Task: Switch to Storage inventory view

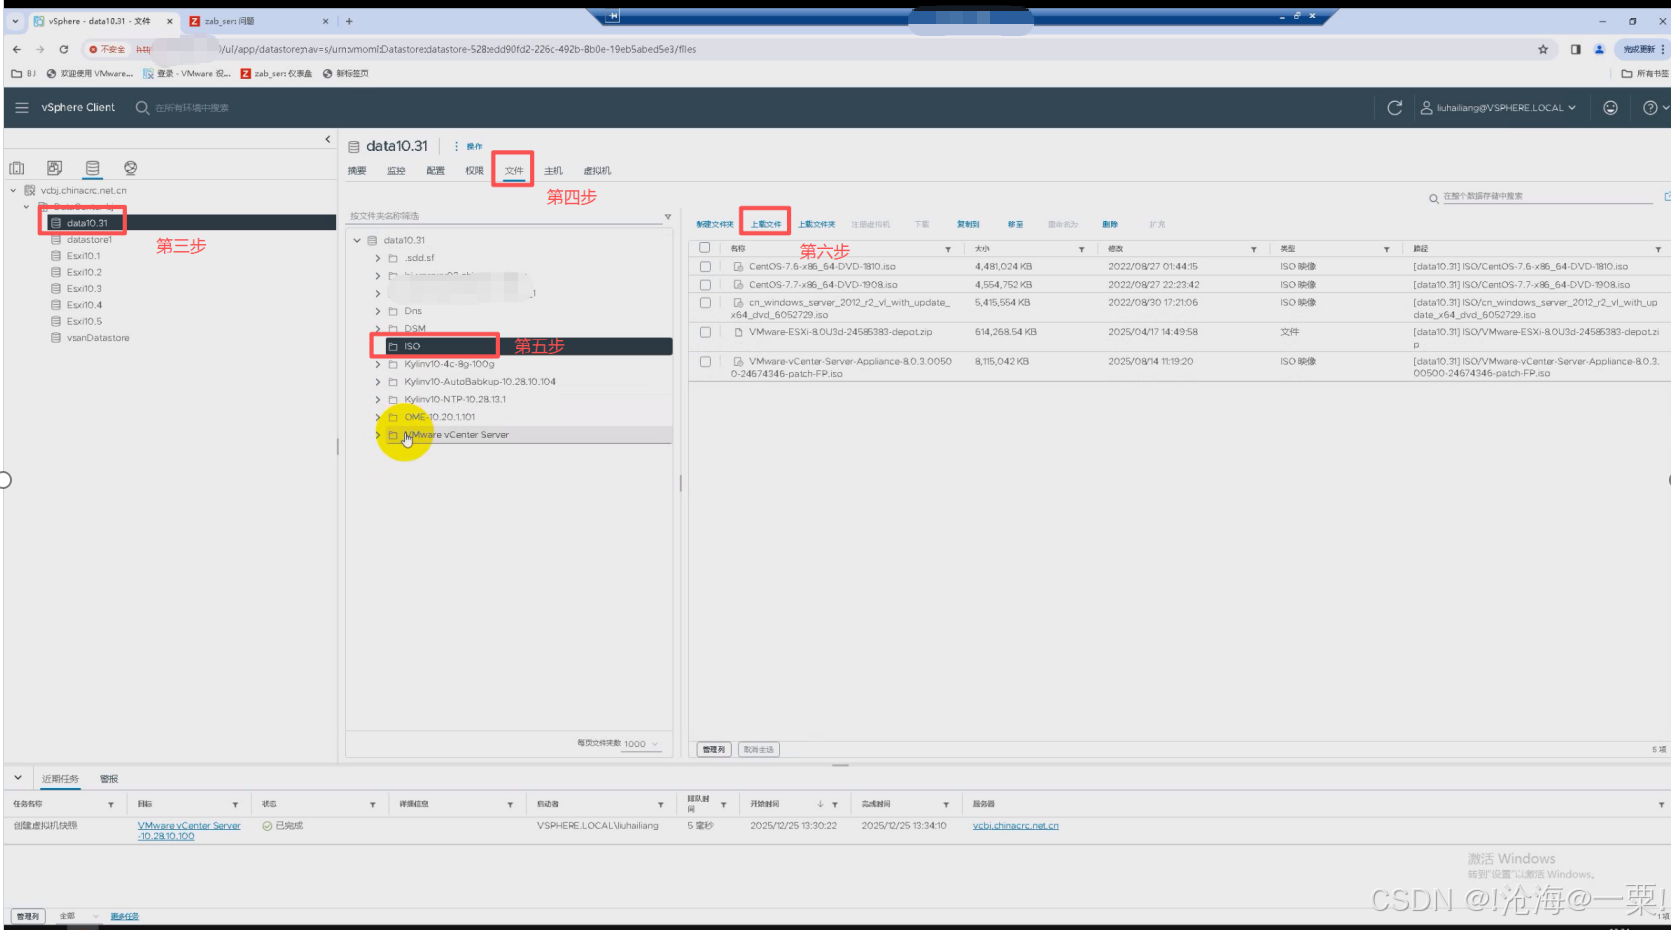Action: (x=92, y=168)
